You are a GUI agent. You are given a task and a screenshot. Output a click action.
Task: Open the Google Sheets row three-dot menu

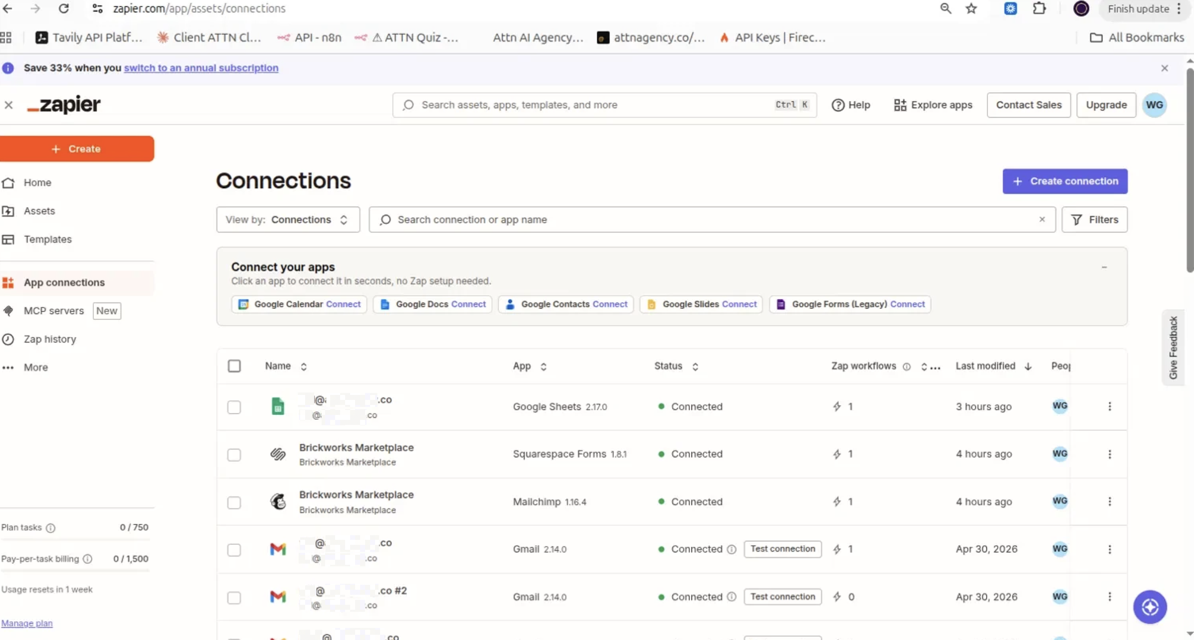[x=1109, y=407]
